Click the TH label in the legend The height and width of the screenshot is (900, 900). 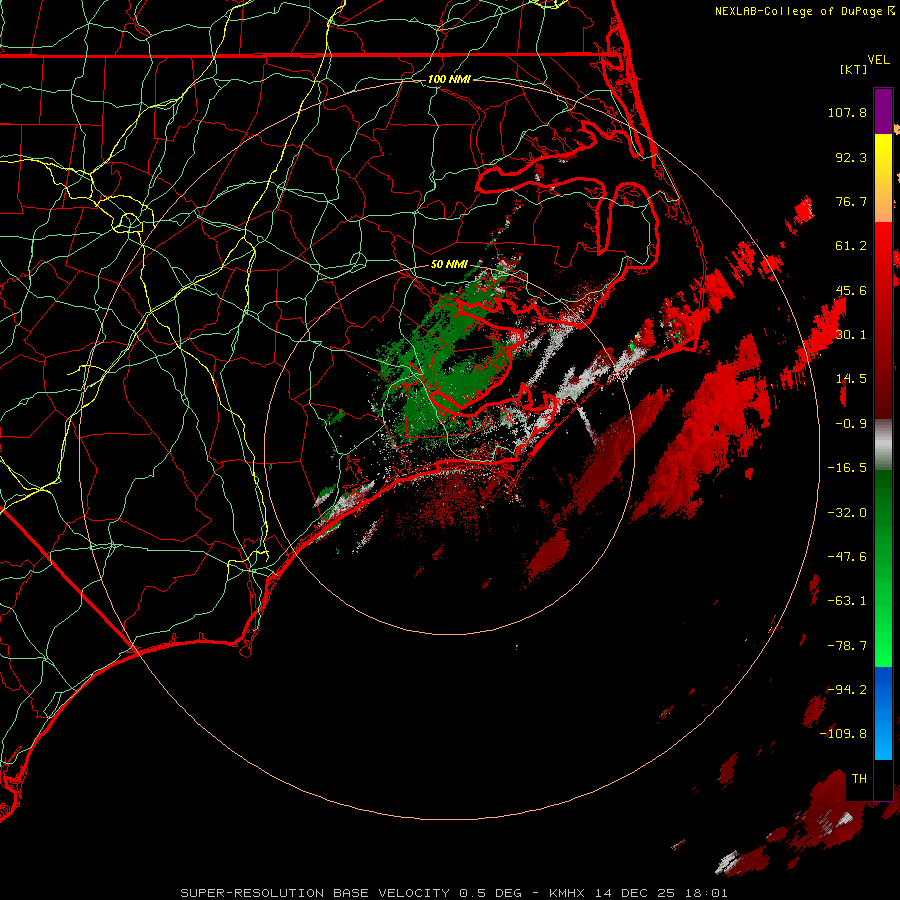point(859,779)
